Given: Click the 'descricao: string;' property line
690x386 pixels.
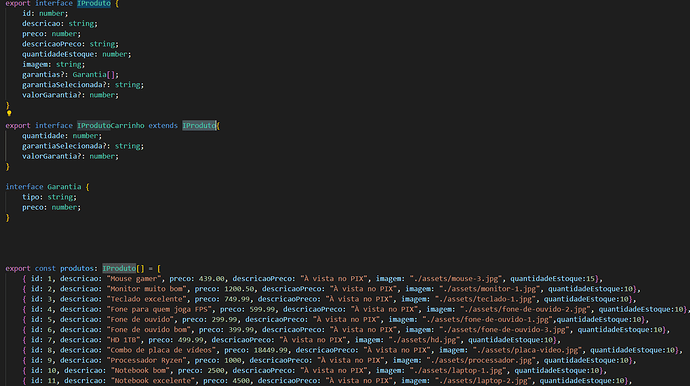Looking at the screenshot, I should point(60,24).
